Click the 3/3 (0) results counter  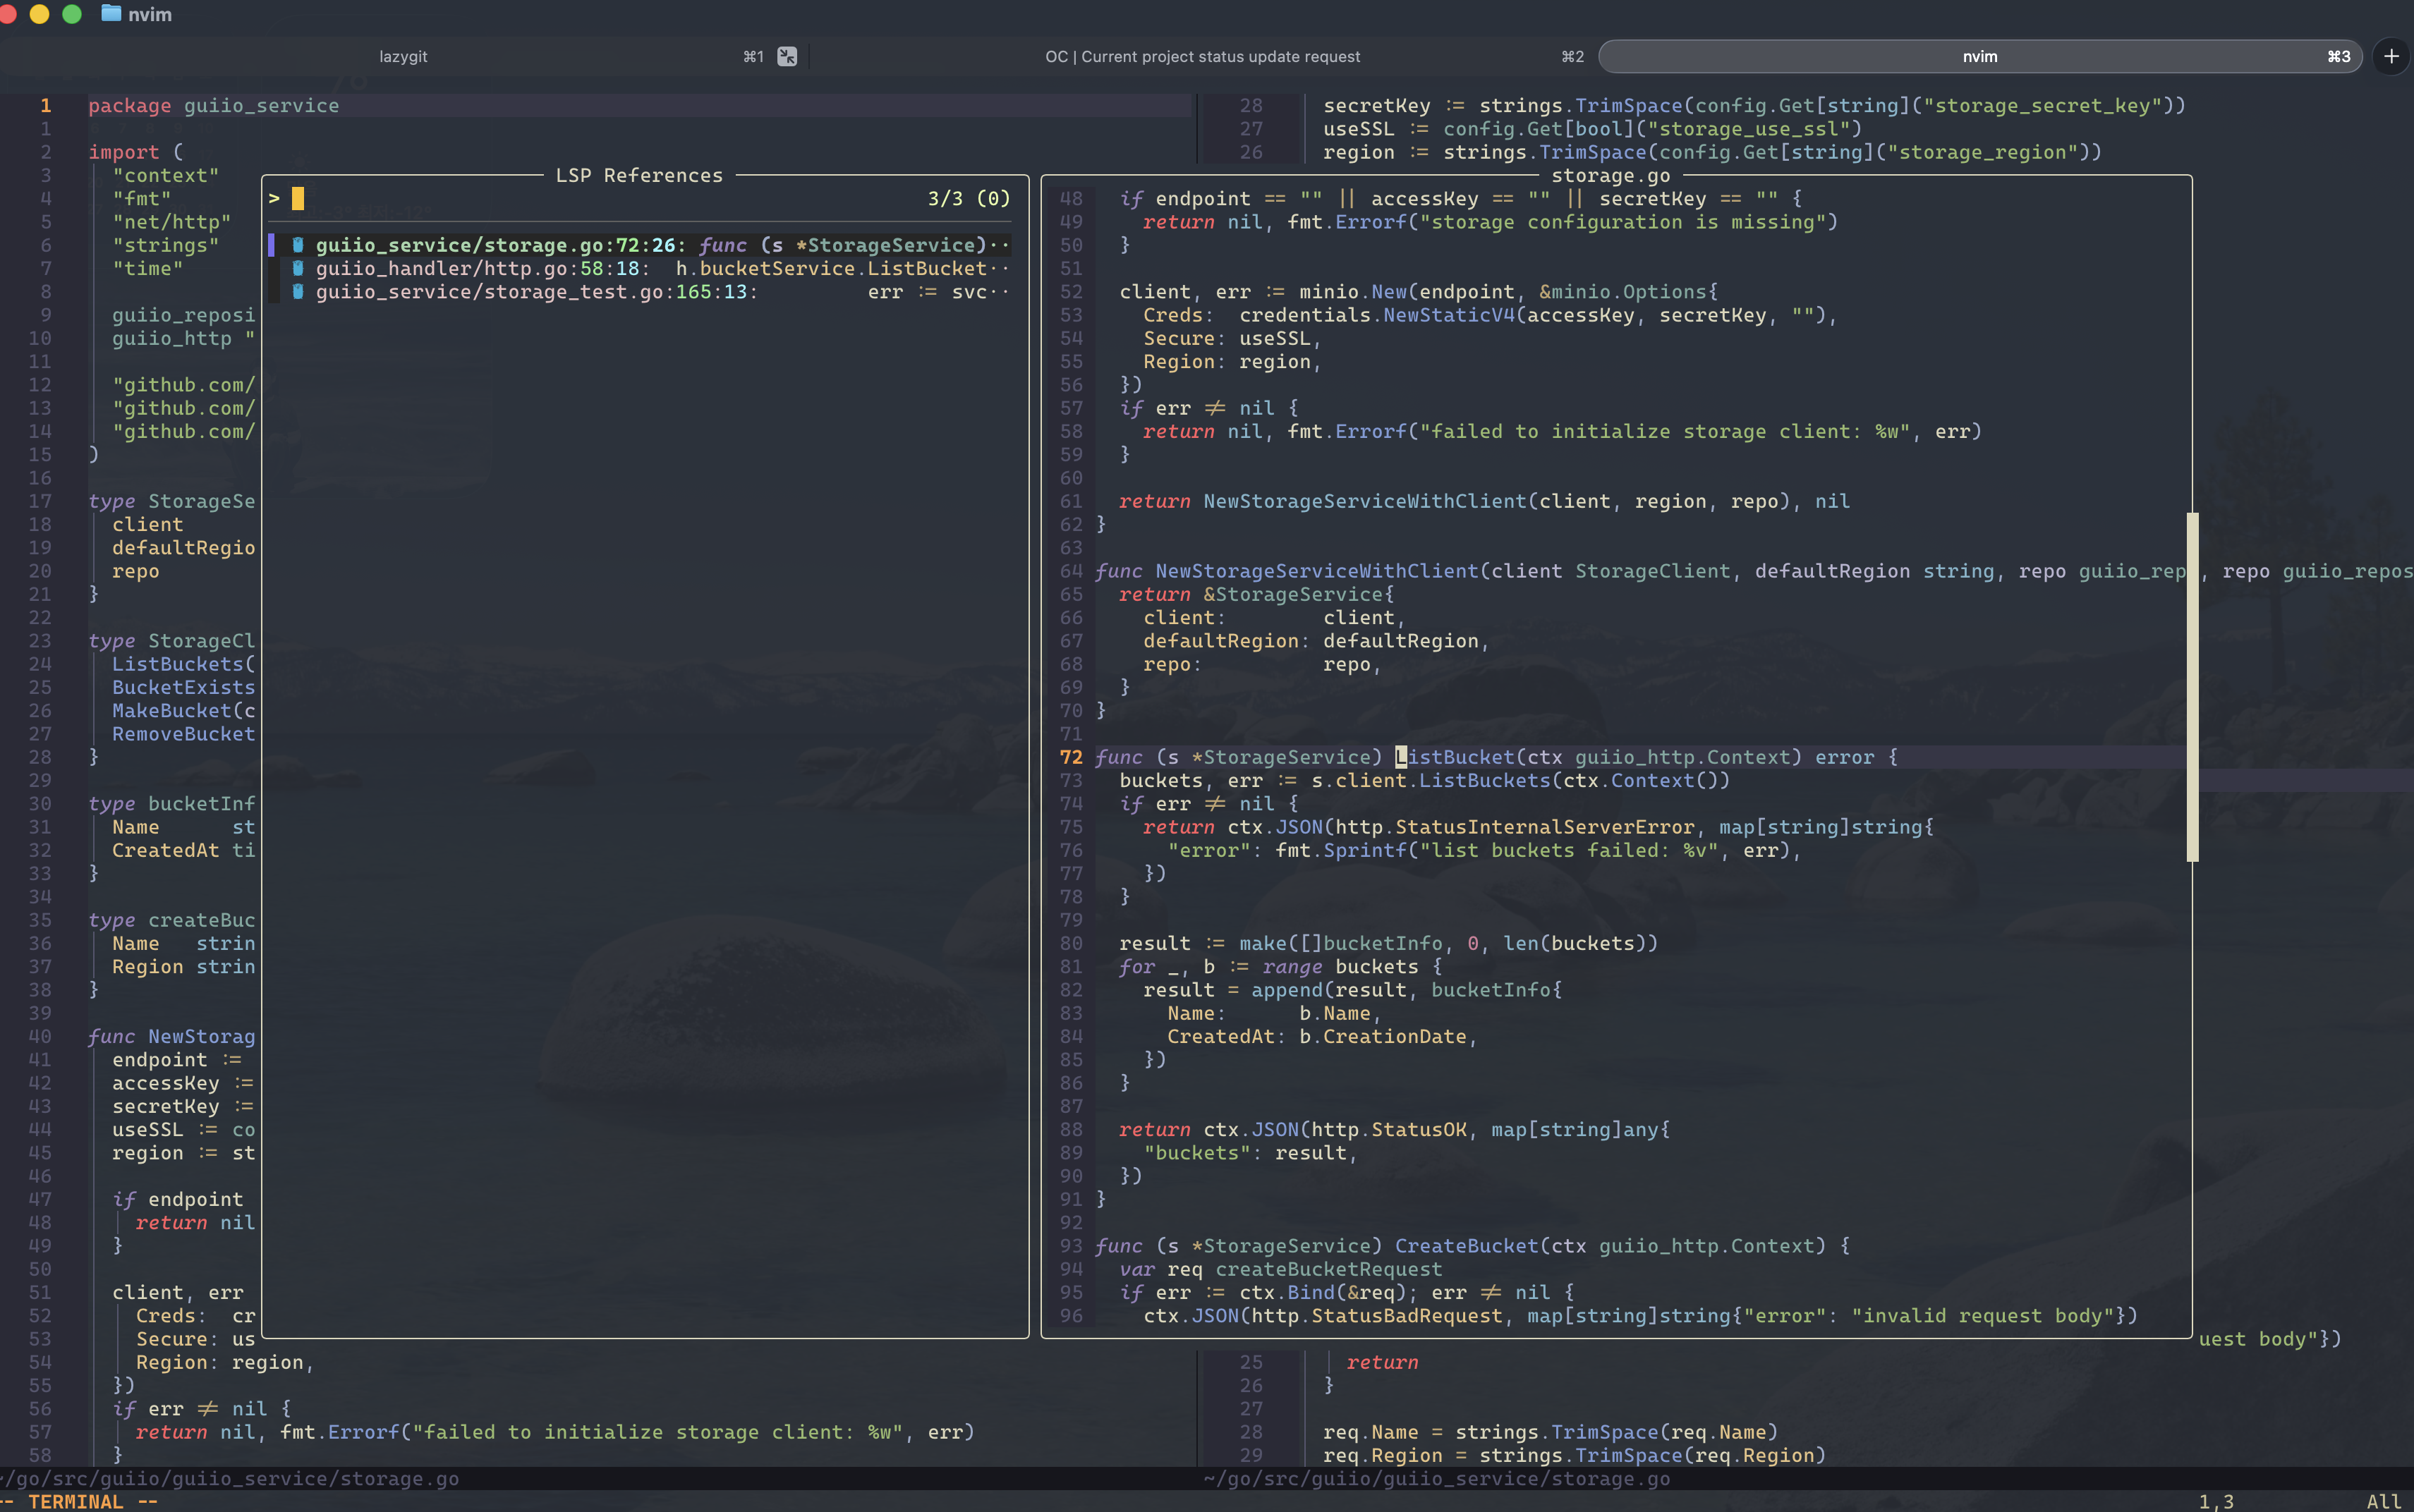coord(968,198)
